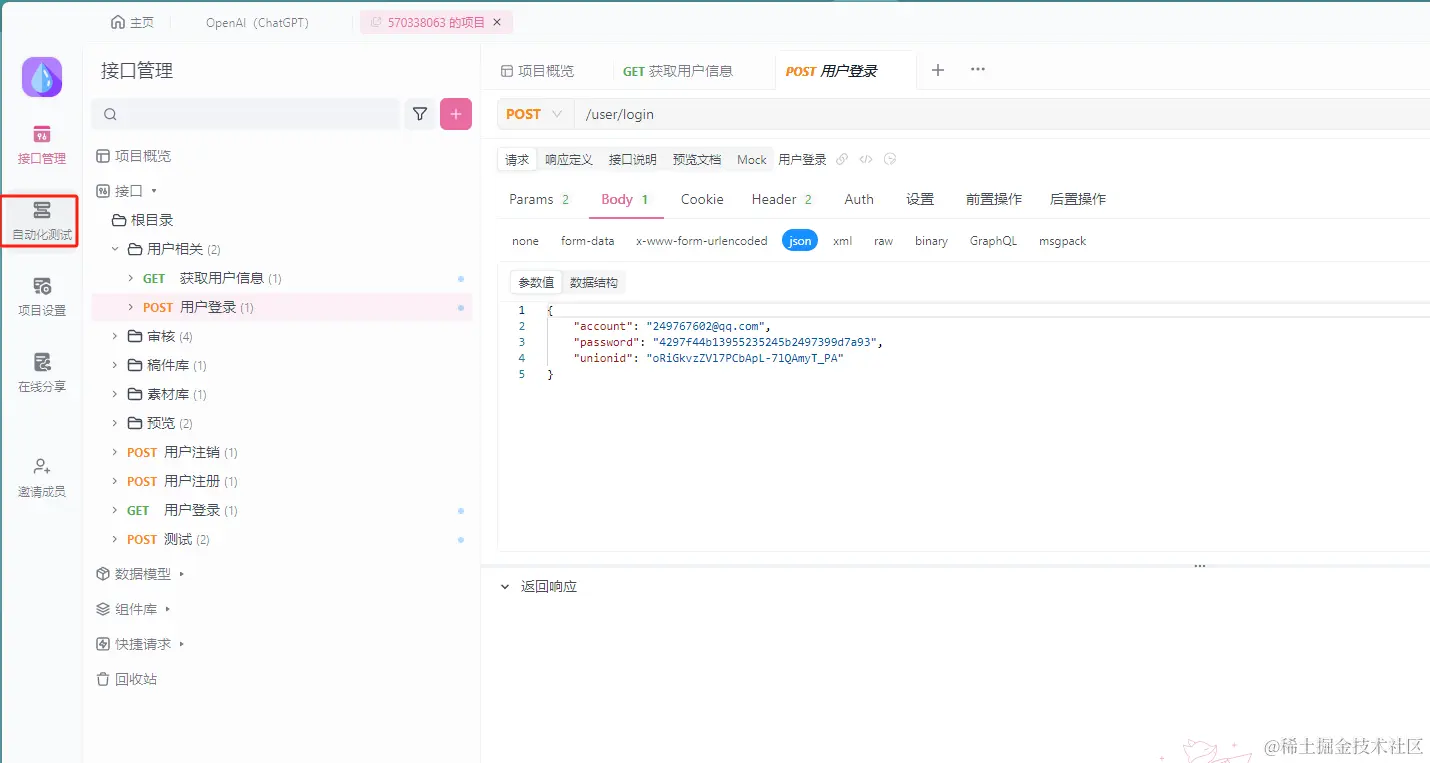Click the /user/login URL field
1430x763 pixels.
(x=1002, y=114)
